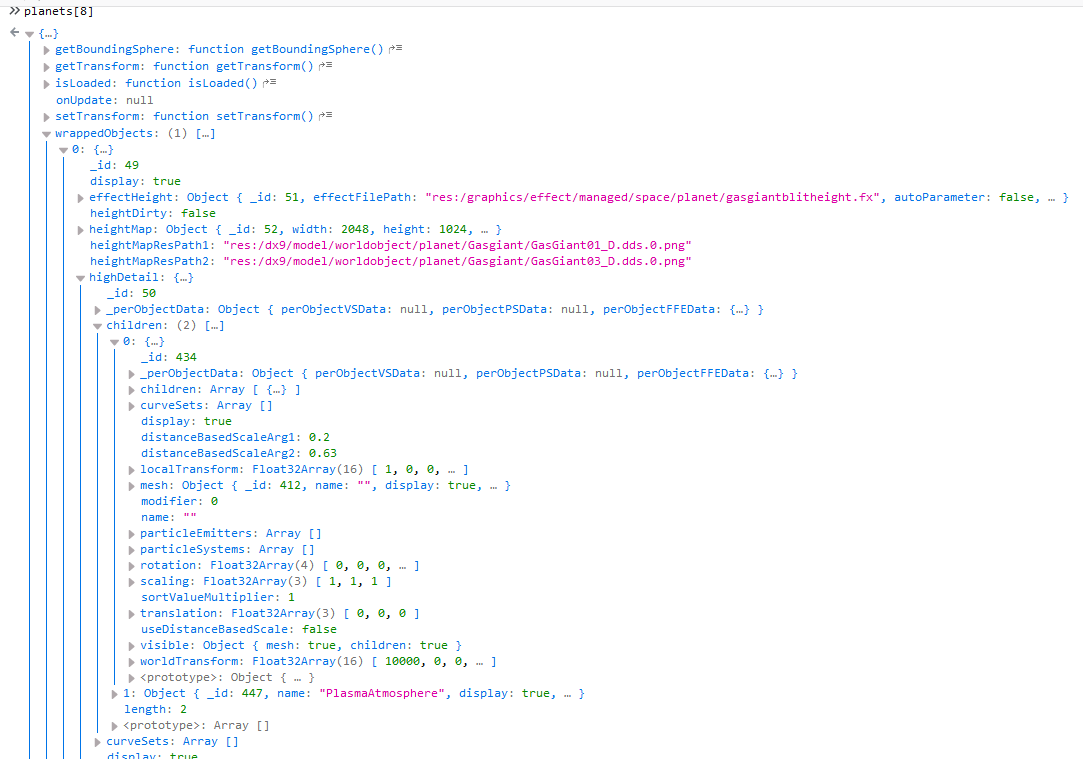Screen dimensions: 1083x759
Task: Select the onUpdate: null row
Action: tap(104, 100)
